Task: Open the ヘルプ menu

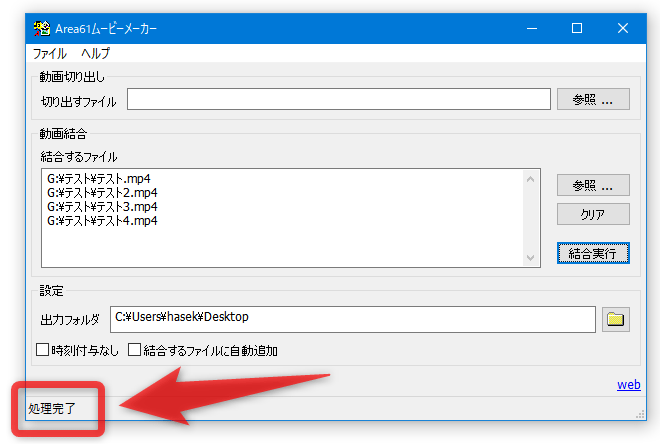Action: (x=95, y=53)
